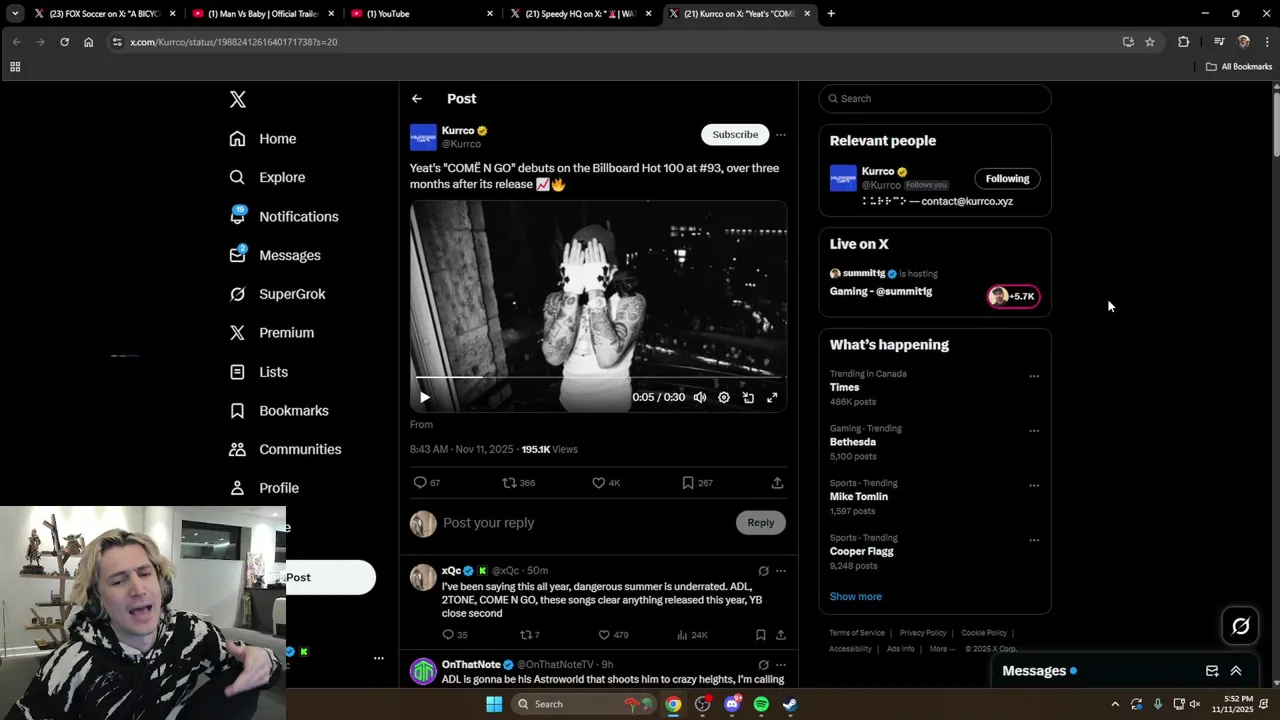View analytics of xQc's reply (24K)
Viewport: 1280px width, 720px height.
click(x=692, y=635)
